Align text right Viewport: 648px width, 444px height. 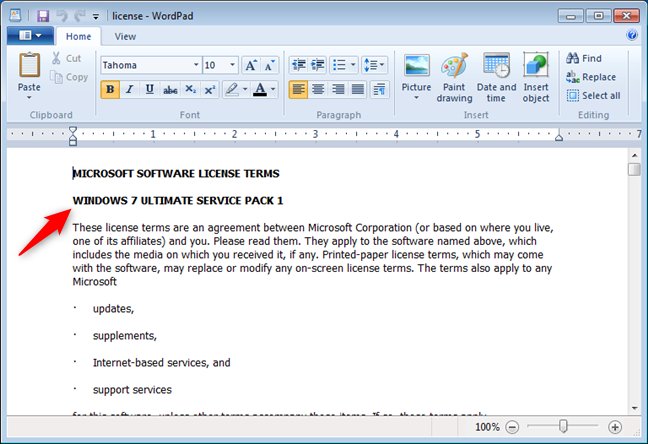coord(338,89)
